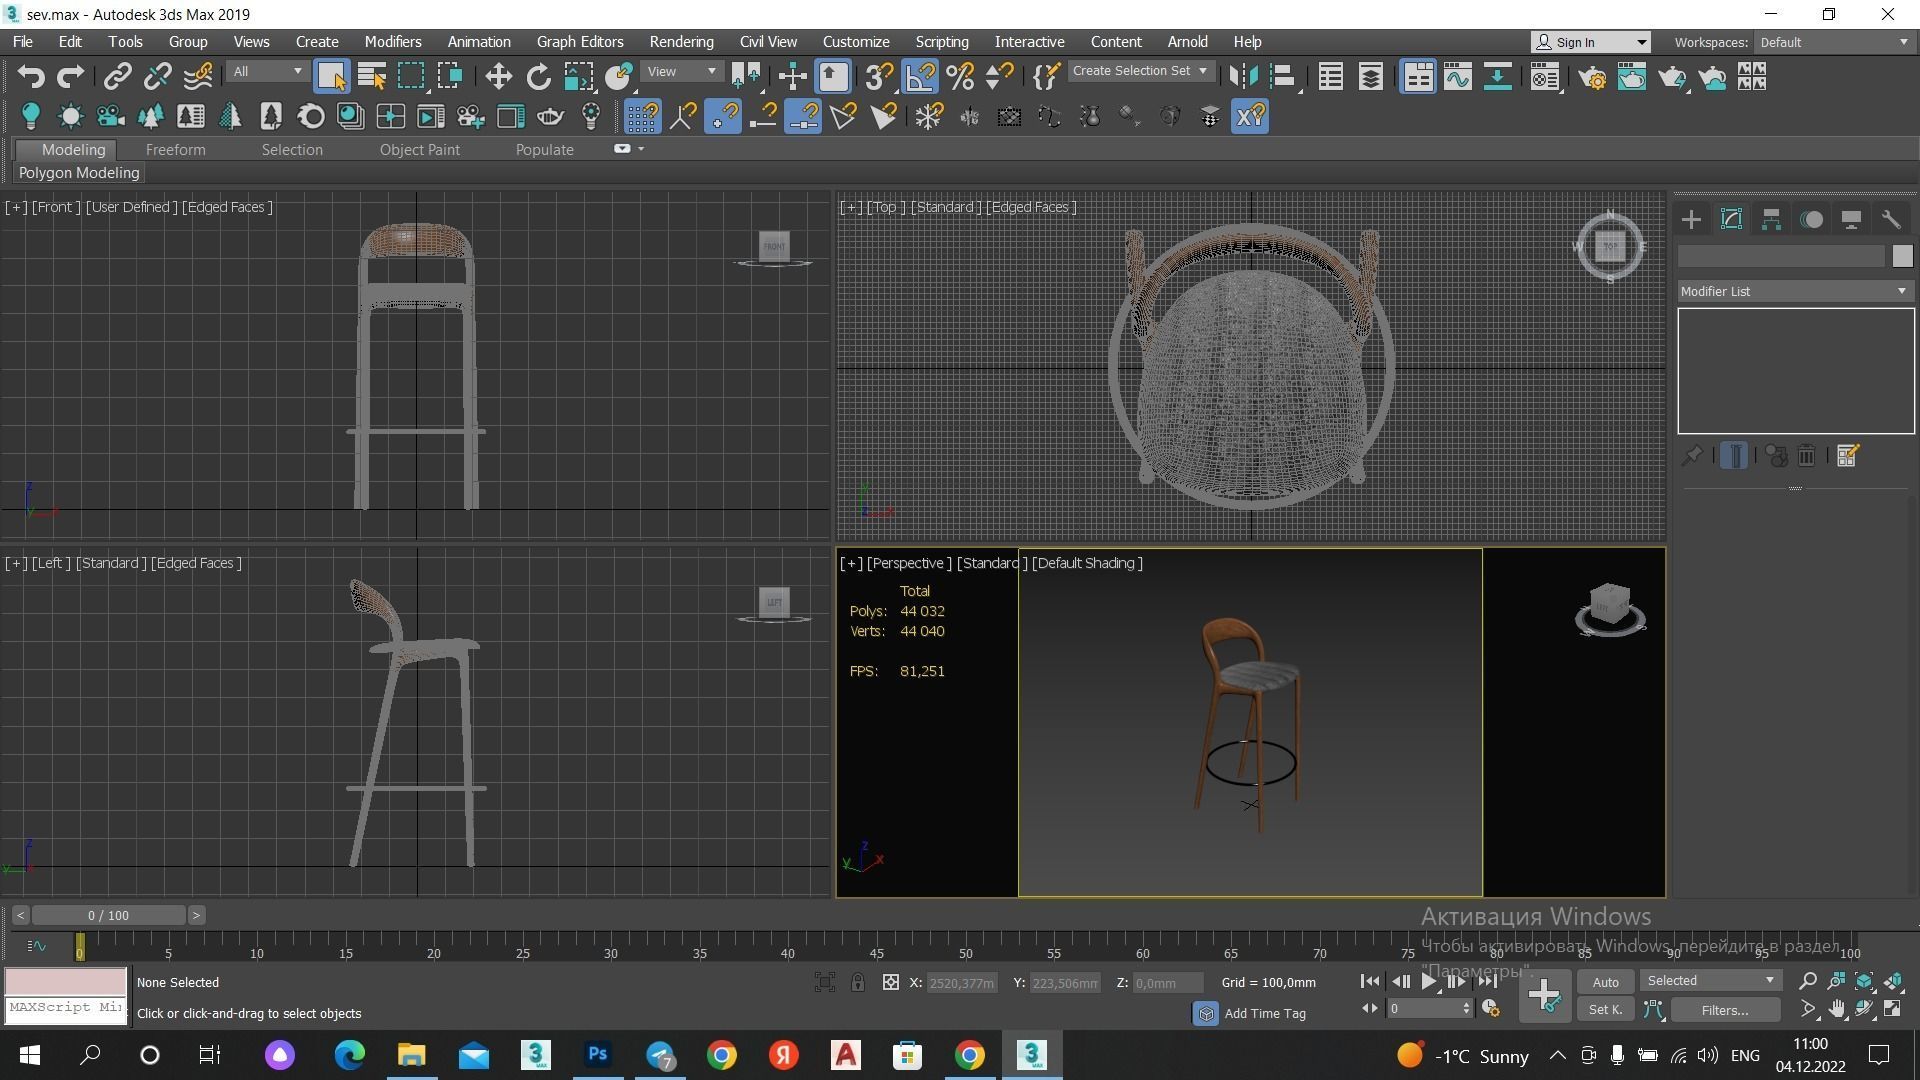Choose the Select and Move tool

pos(498,77)
